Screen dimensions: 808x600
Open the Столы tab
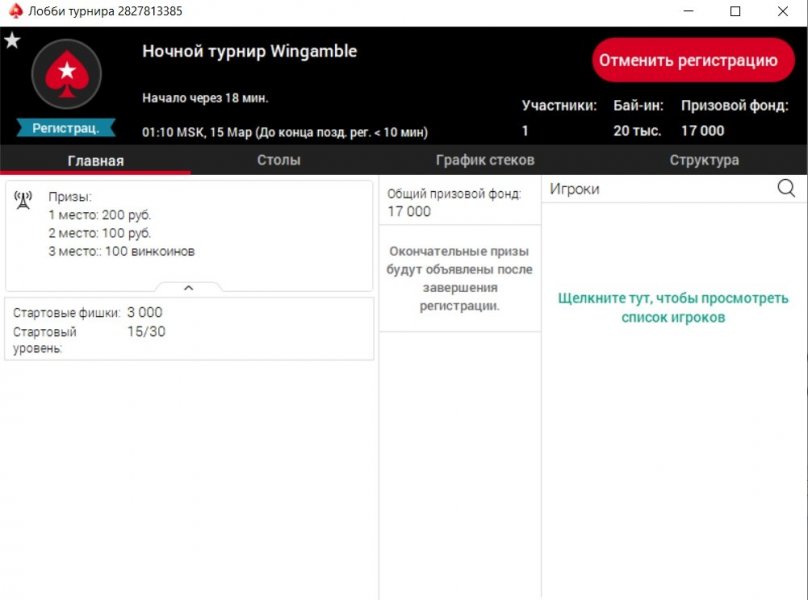click(x=278, y=160)
